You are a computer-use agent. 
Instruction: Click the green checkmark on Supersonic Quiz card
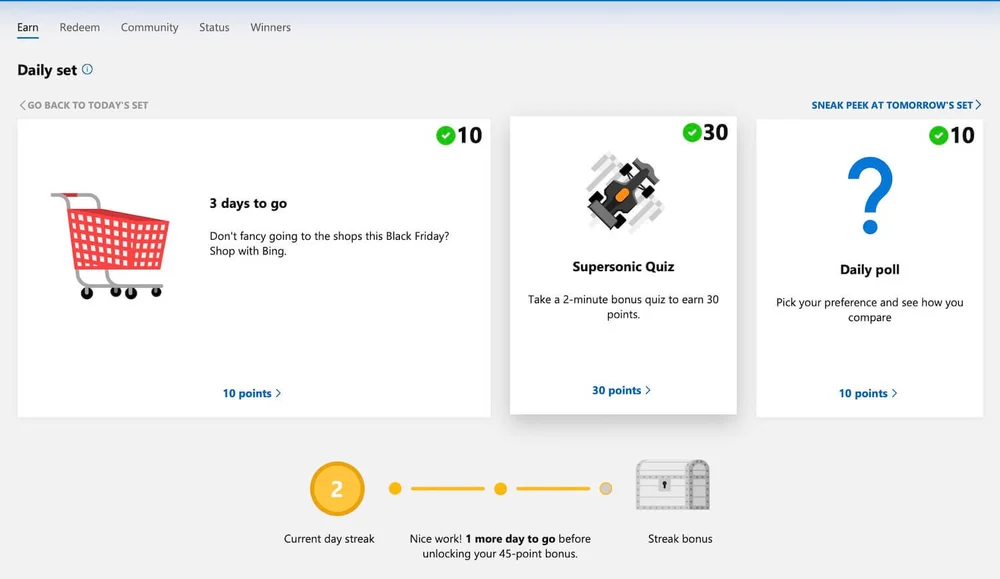click(692, 131)
